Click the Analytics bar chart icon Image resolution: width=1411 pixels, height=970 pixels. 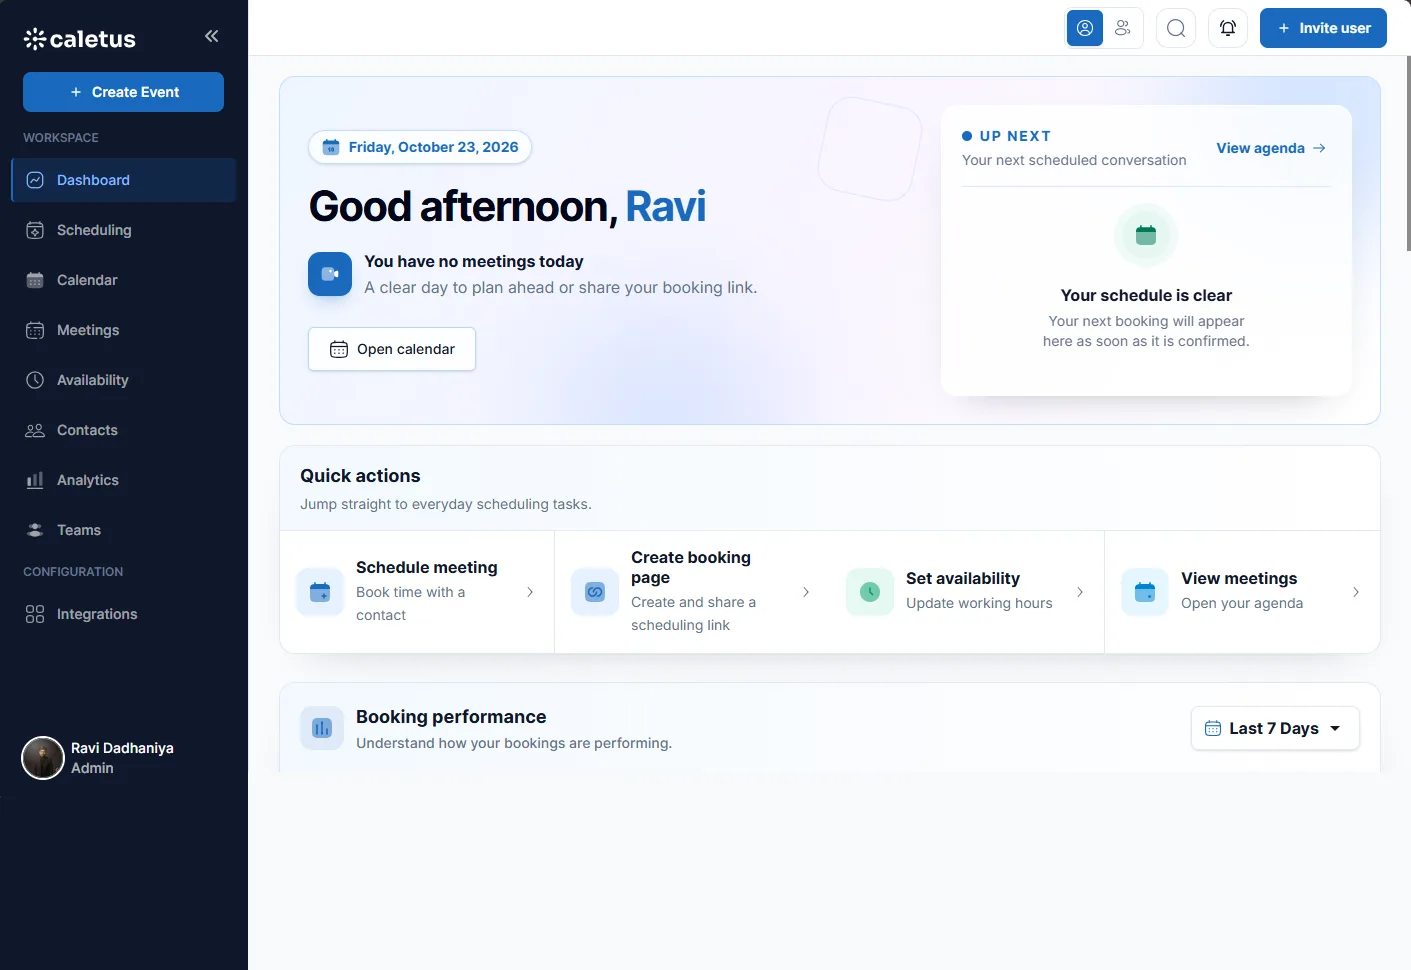point(35,480)
